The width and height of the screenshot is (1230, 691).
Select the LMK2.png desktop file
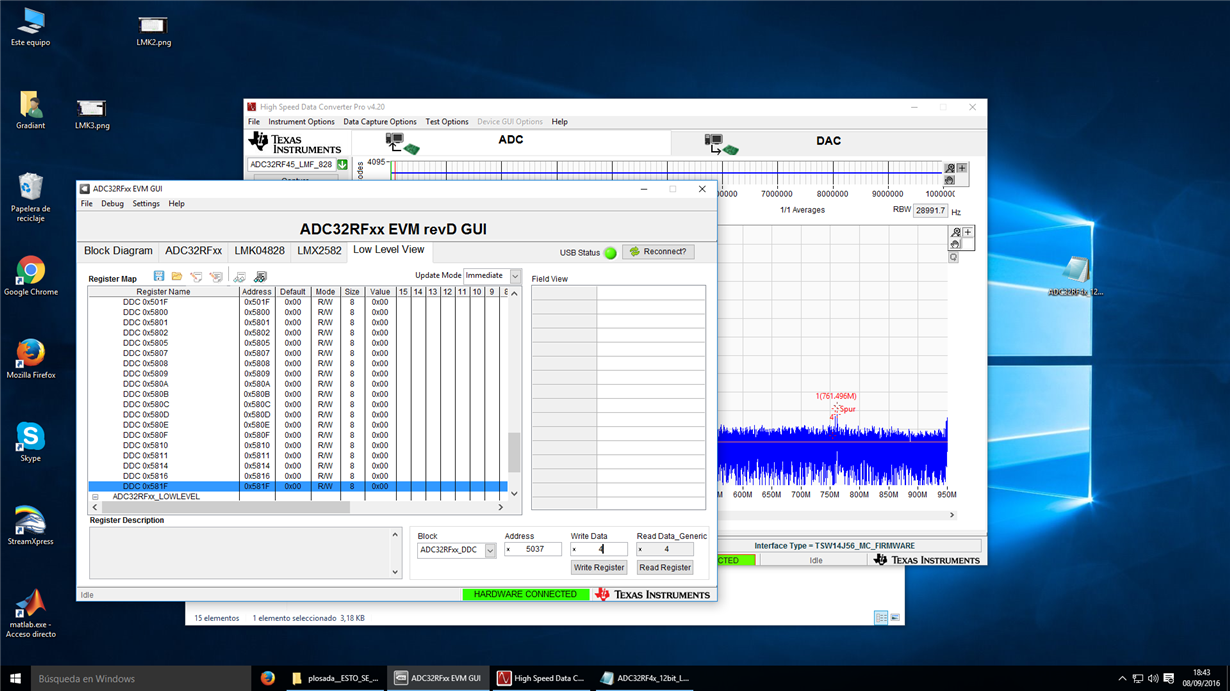pyautogui.click(x=153, y=29)
